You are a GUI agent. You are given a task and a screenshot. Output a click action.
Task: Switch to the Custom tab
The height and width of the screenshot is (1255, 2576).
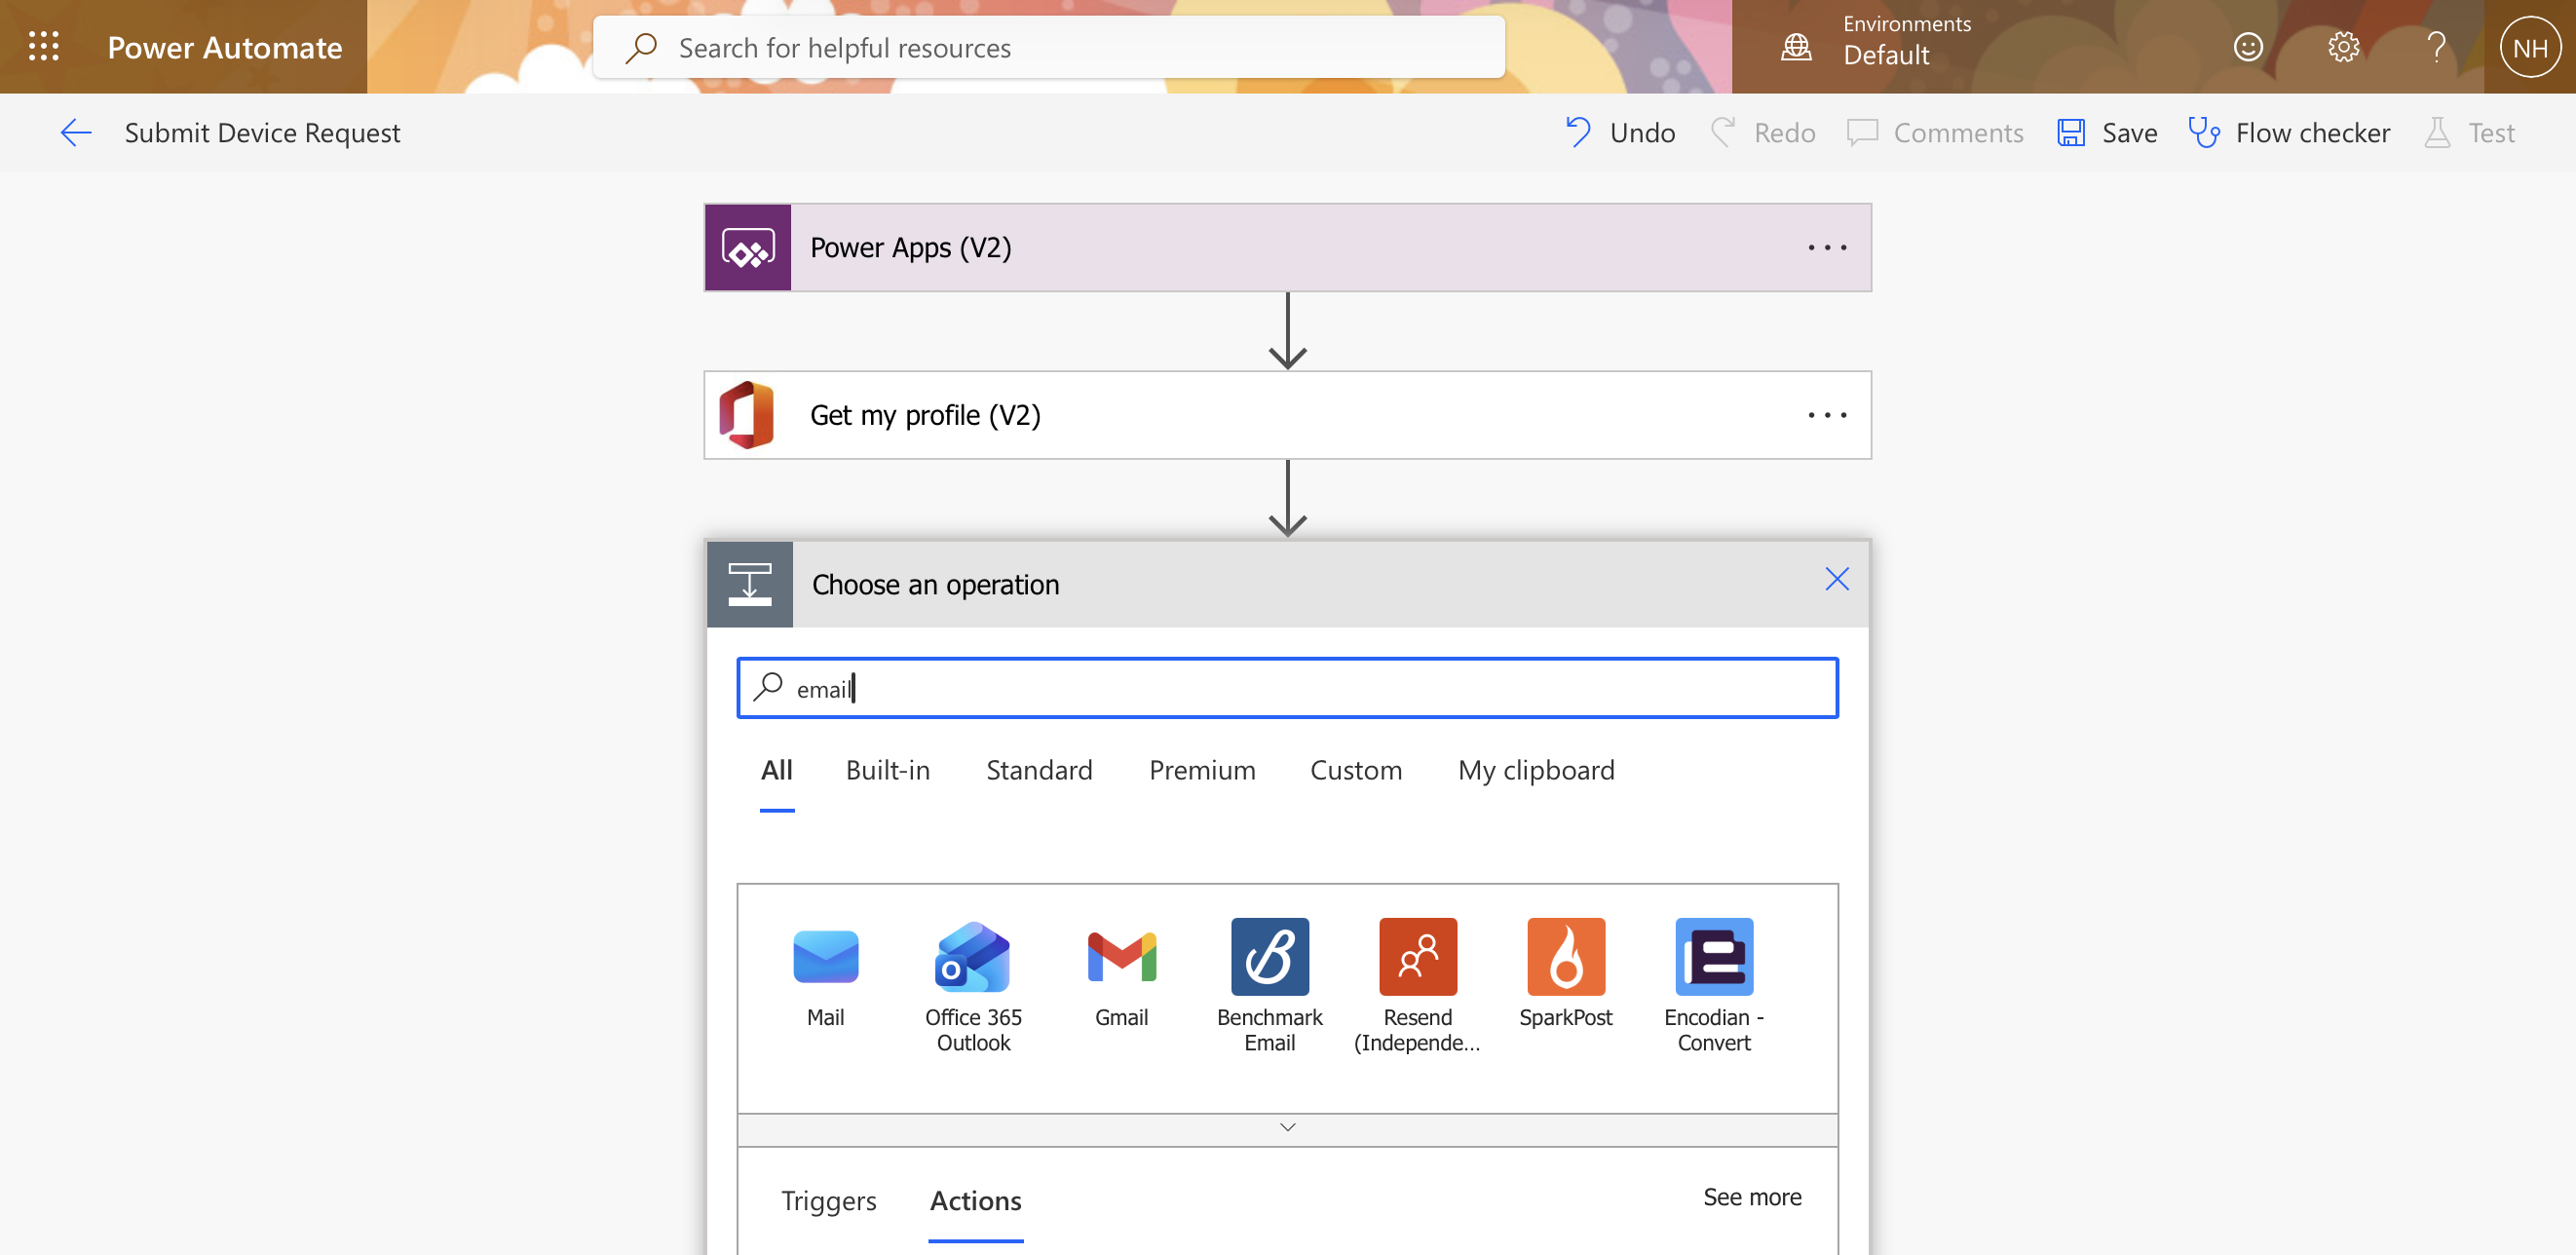[x=1356, y=771]
